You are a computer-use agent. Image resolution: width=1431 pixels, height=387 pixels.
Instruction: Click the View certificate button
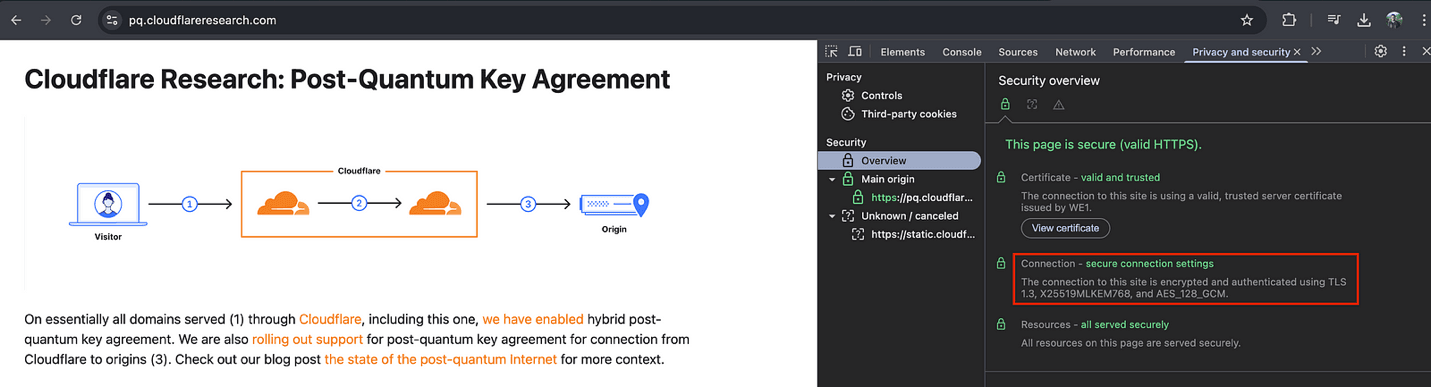point(1065,228)
